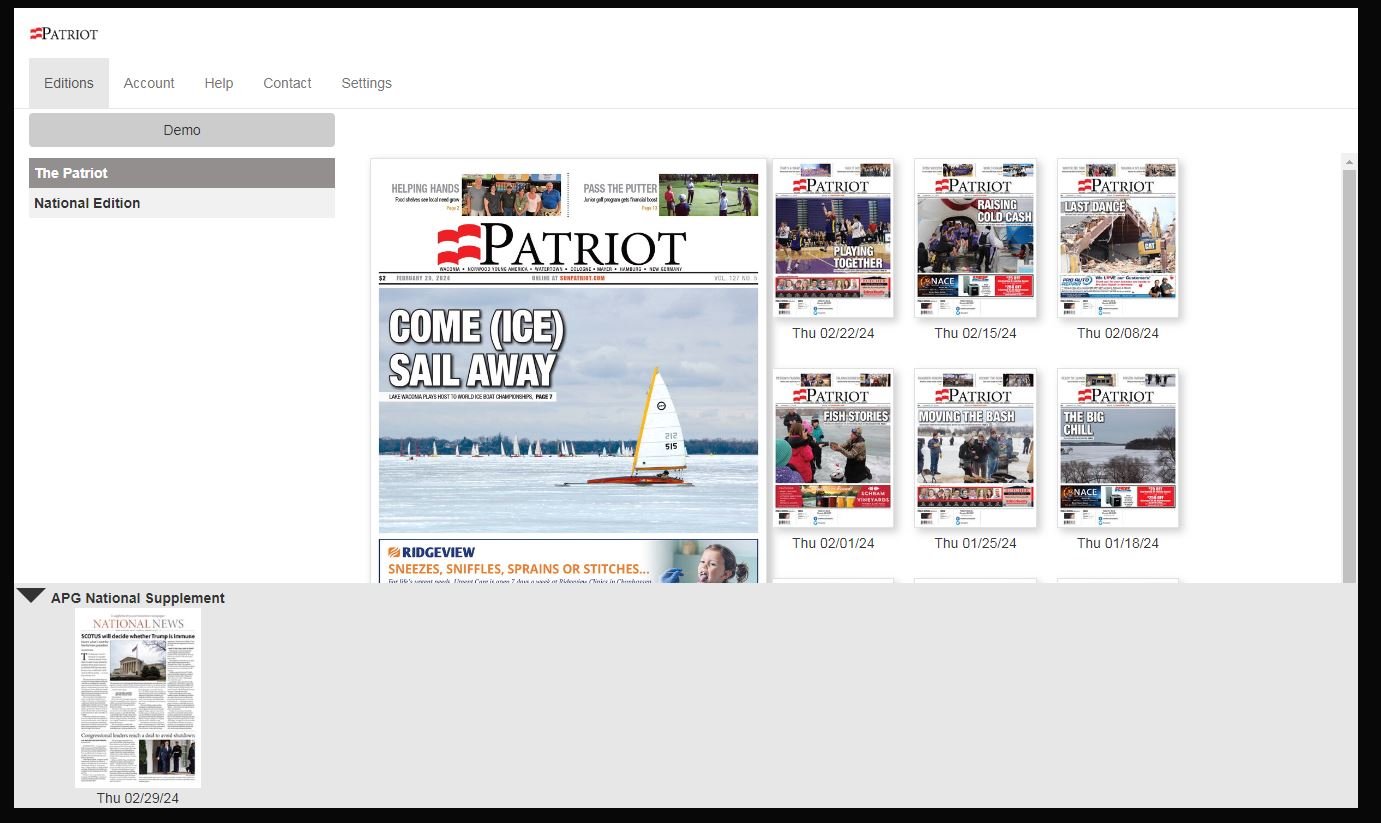
Task: Choose National Edition from the sidebar
Action: tap(181, 203)
